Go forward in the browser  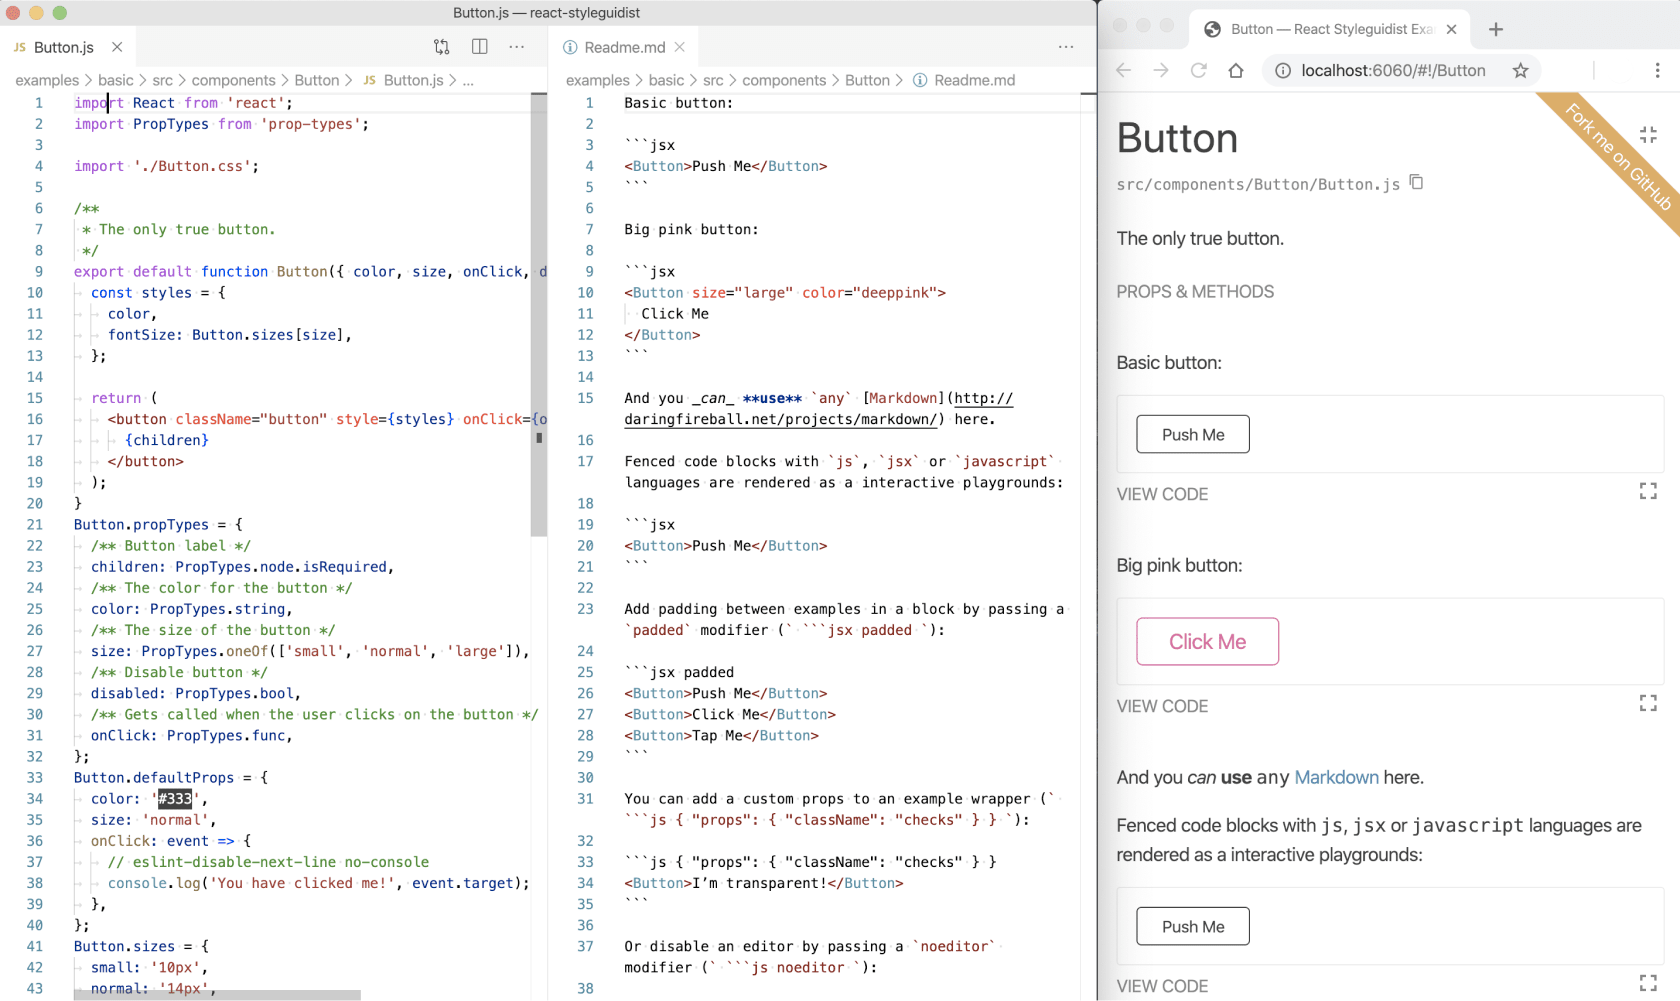[x=1161, y=70]
